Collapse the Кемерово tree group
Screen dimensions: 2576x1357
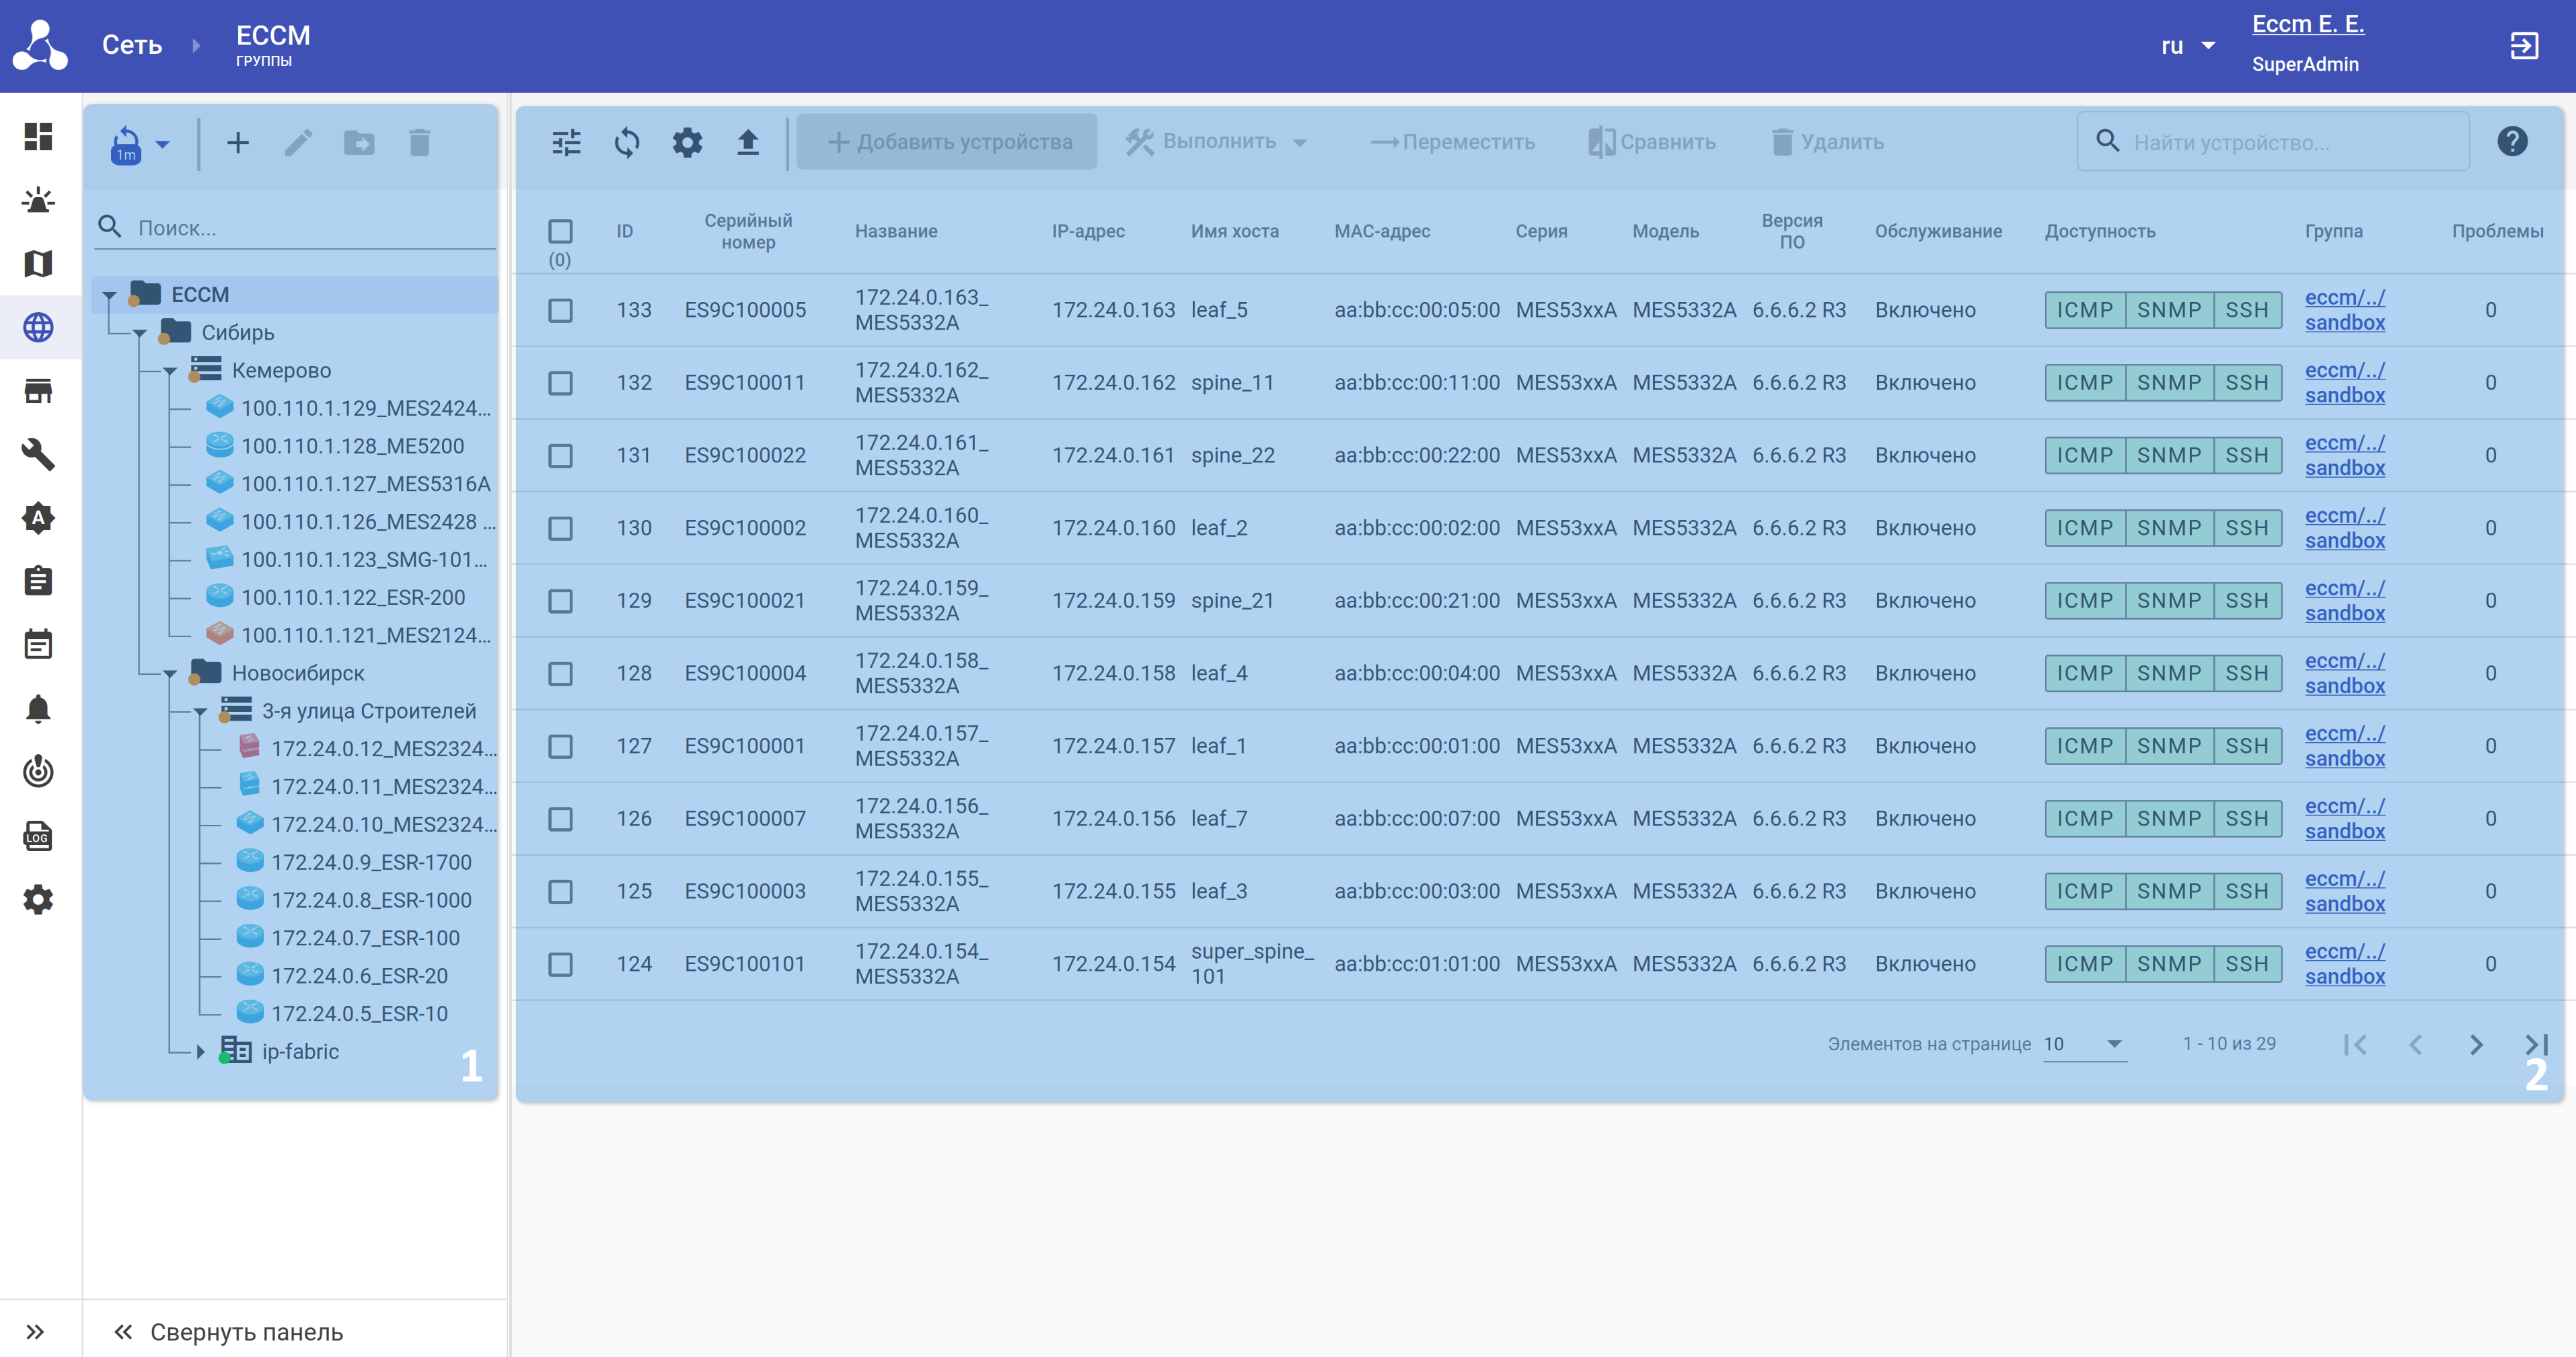[x=170, y=371]
